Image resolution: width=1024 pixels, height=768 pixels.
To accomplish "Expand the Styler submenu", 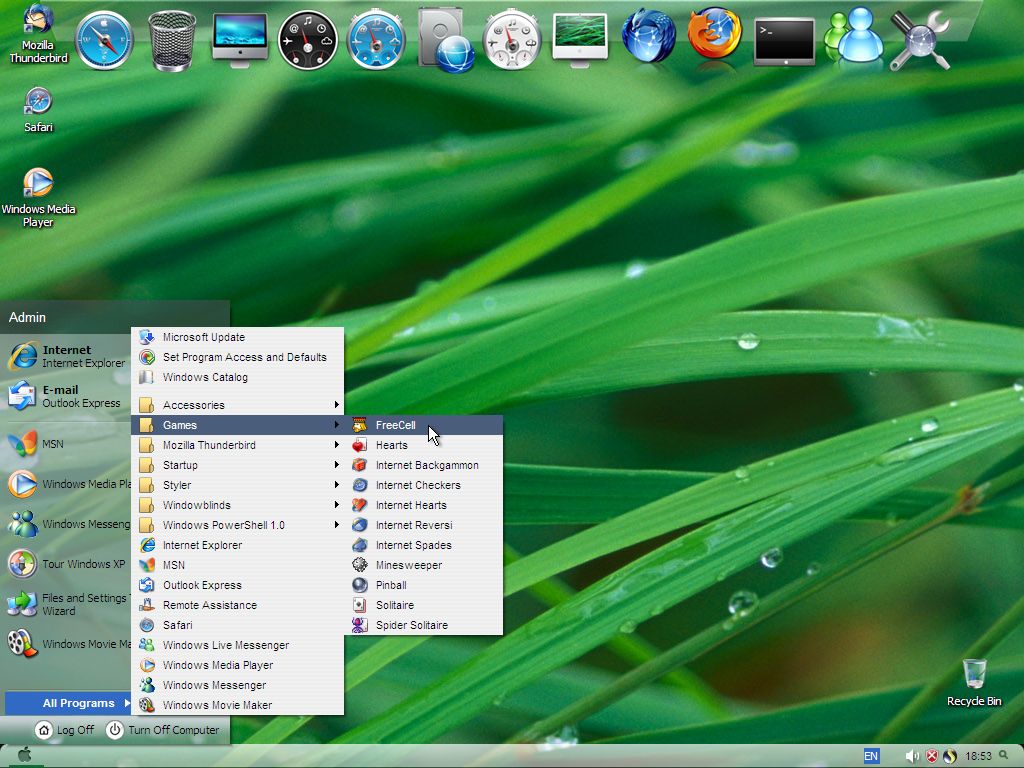I will coord(238,485).
